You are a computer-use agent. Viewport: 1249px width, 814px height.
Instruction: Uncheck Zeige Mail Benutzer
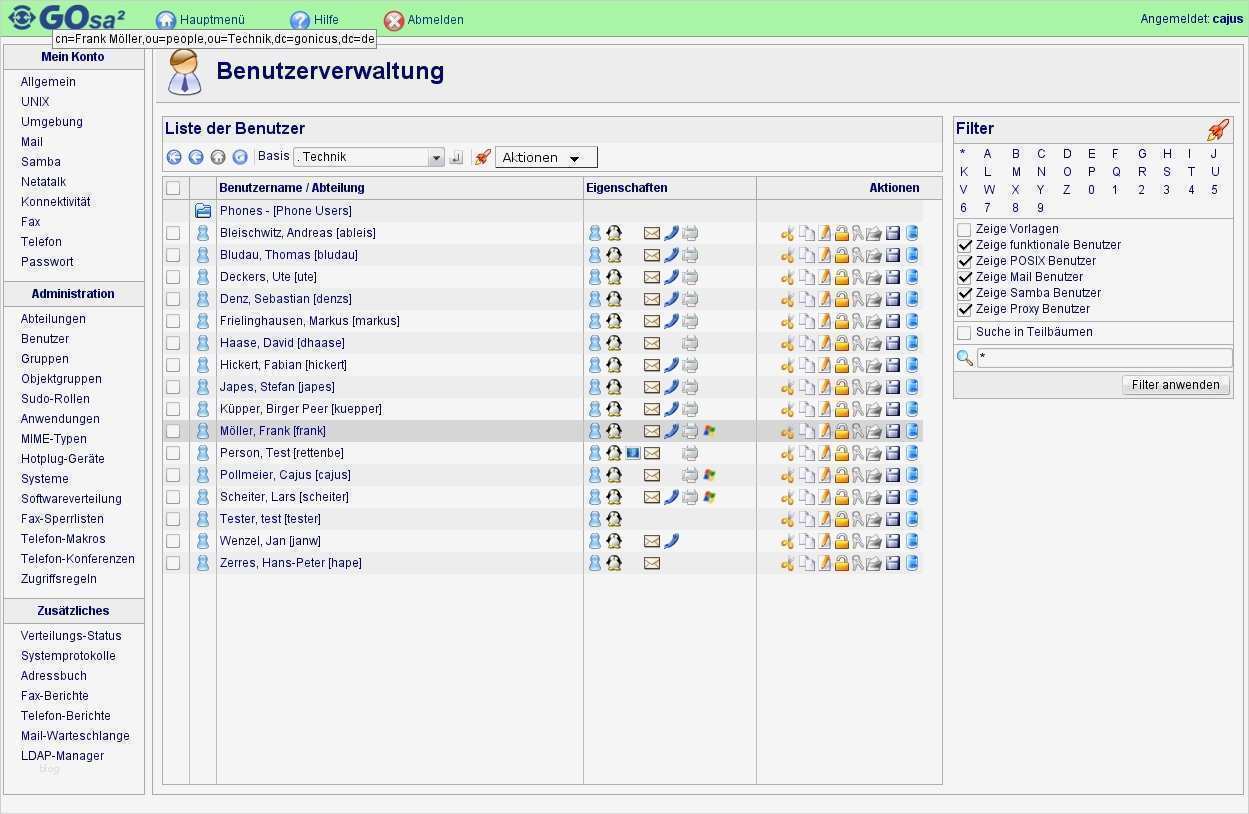(x=965, y=277)
